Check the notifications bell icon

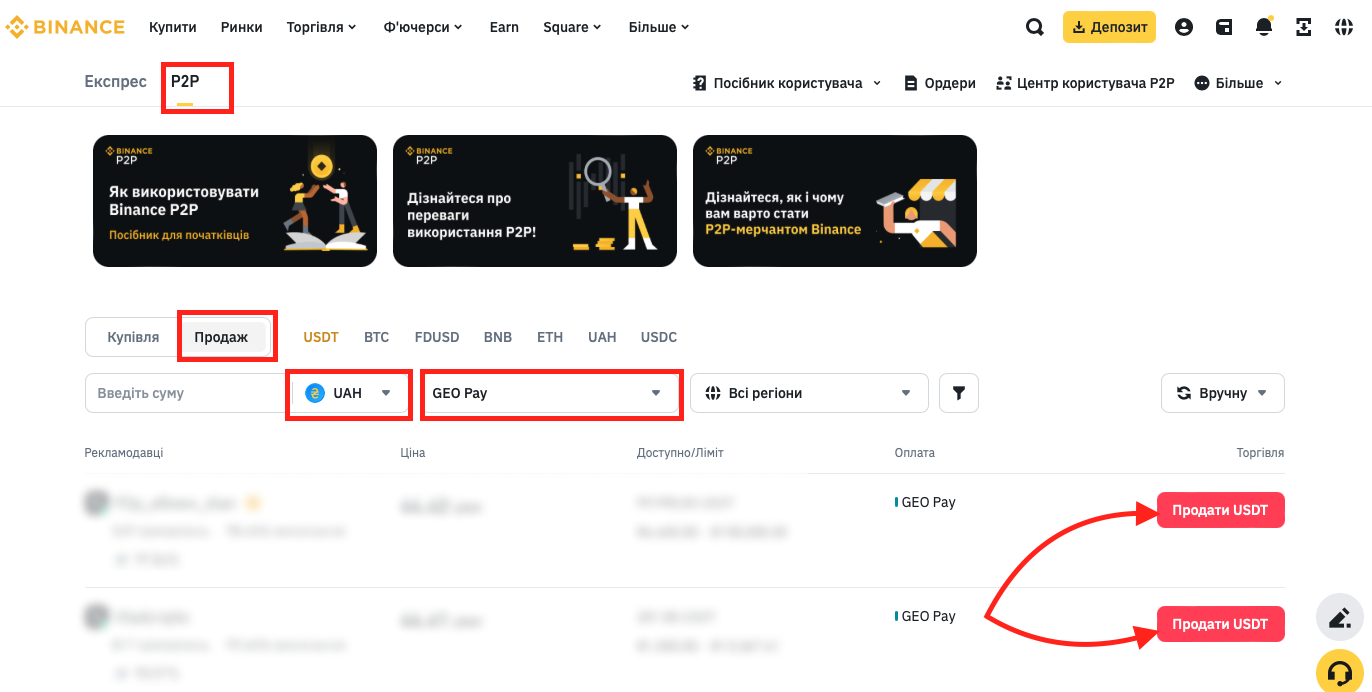[x=1264, y=27]
